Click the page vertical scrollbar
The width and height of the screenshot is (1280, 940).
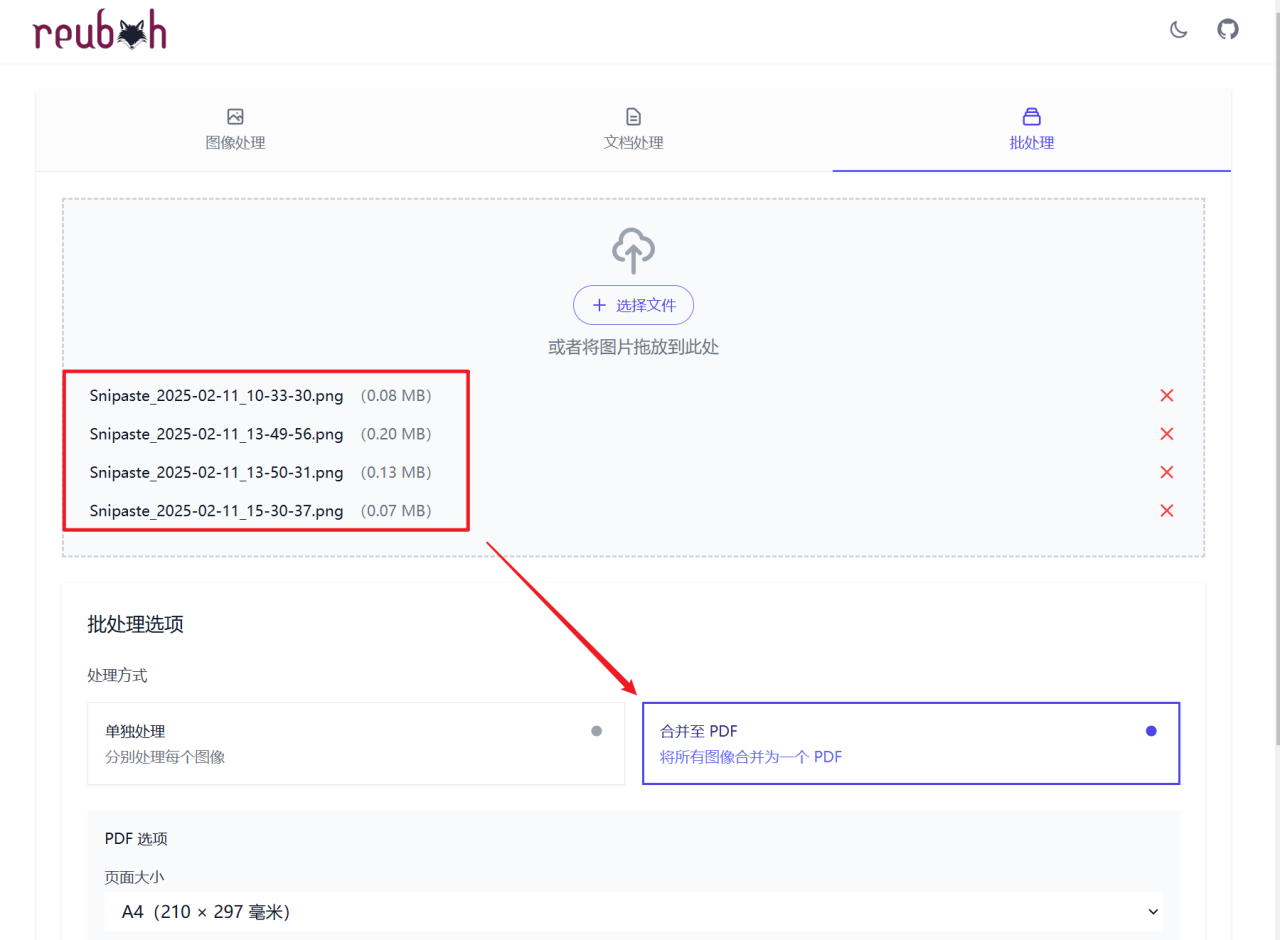[1275, 400]
